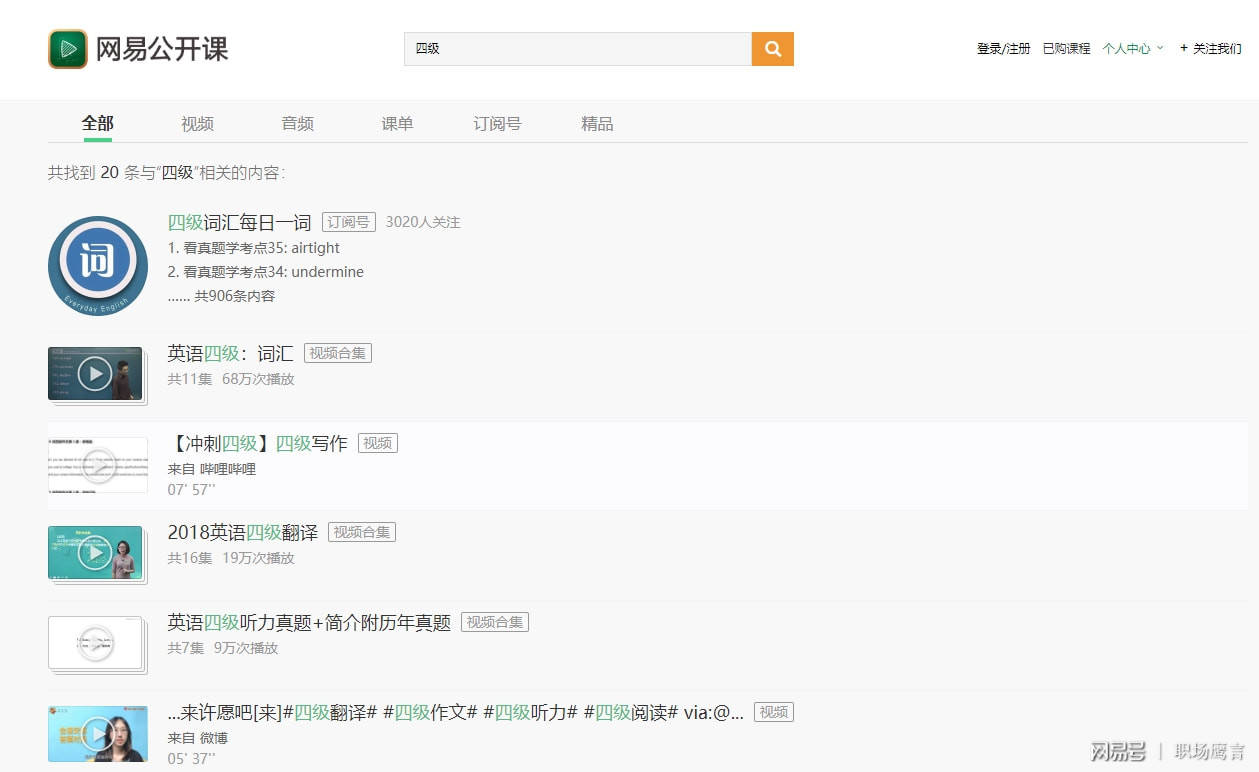Select the 订阅号 tab
Screen dimensions: 1259x772
coord(497,124)
